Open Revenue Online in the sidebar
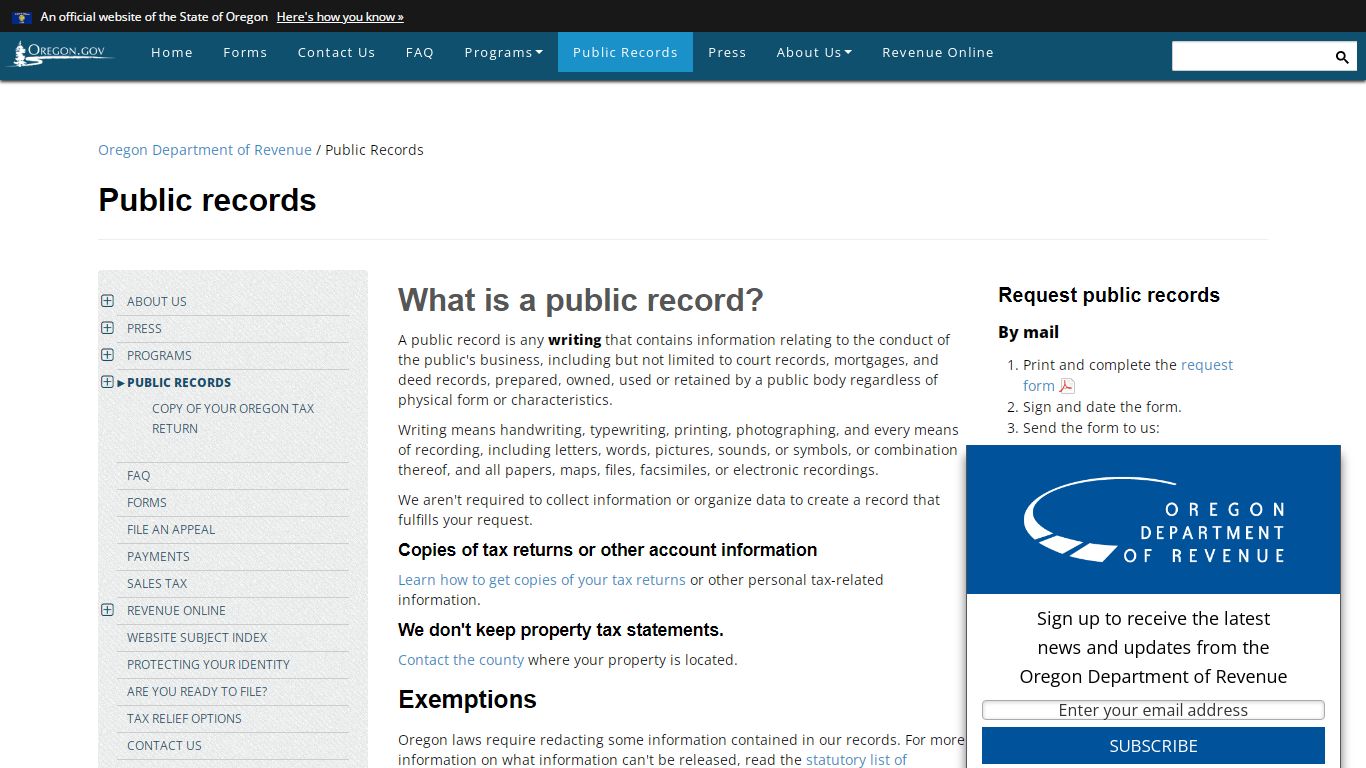Screen dimensions: 1366x768 [x=176, y=611]
